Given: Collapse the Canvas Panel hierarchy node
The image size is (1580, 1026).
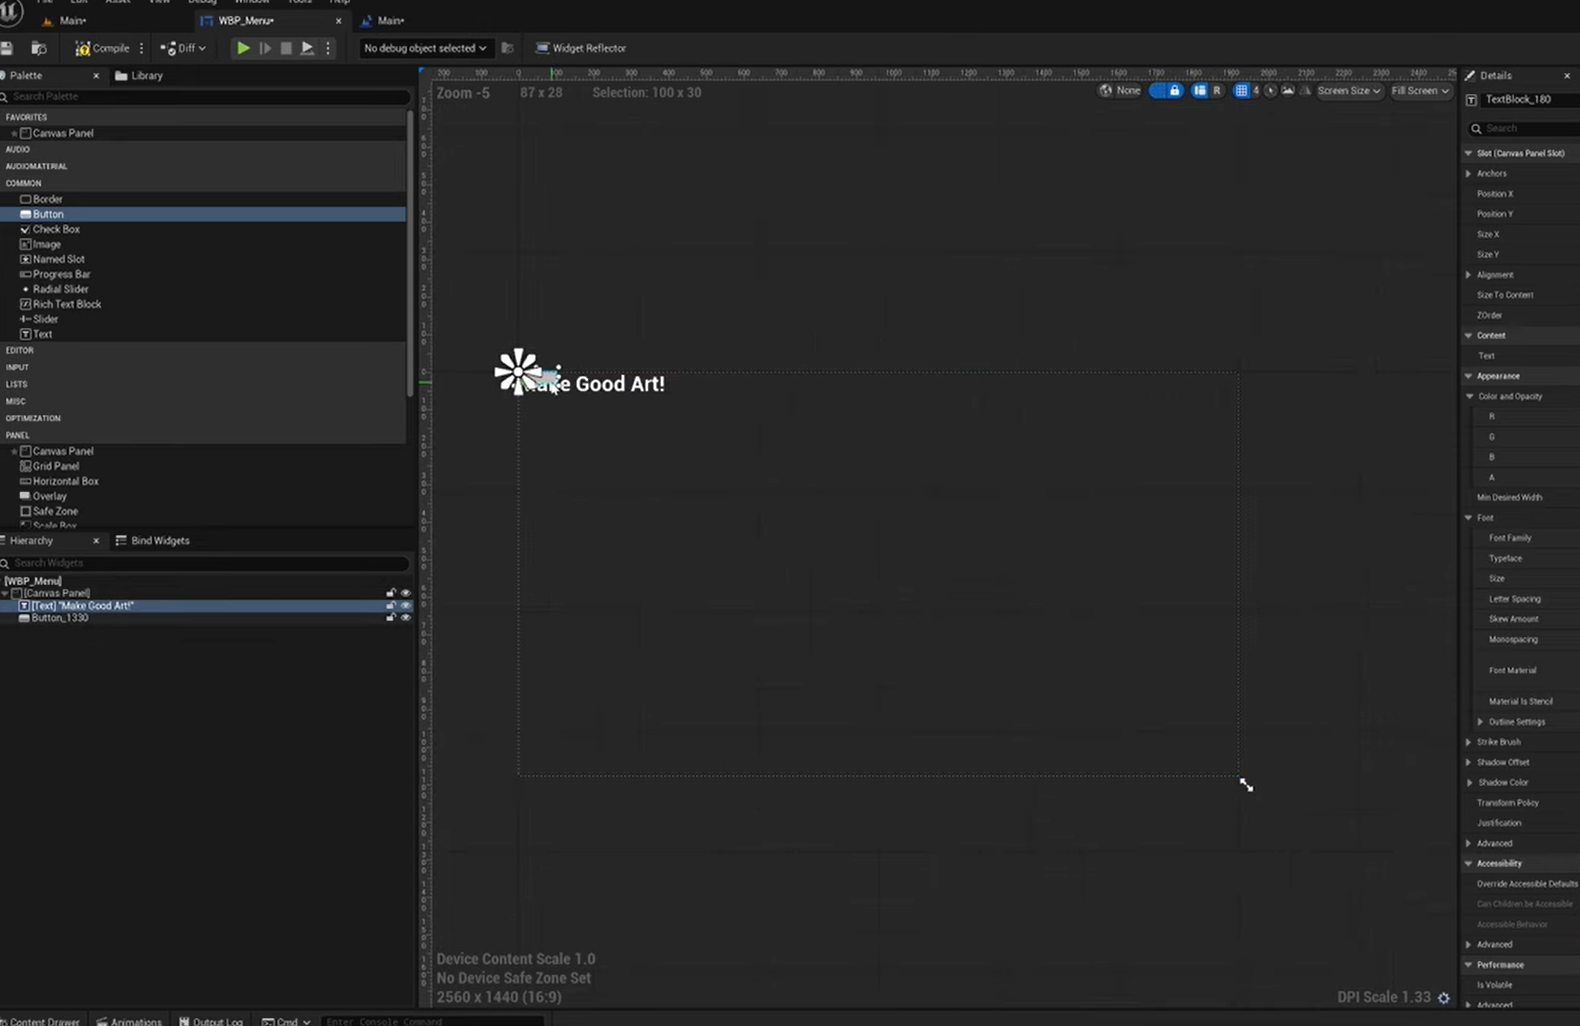Looking at the screenshot, I should (x=6, y=593).
